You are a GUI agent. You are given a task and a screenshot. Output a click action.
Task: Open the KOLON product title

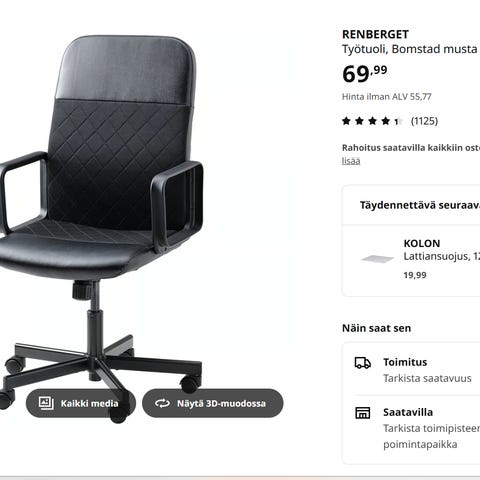click(x=422, y=243)
